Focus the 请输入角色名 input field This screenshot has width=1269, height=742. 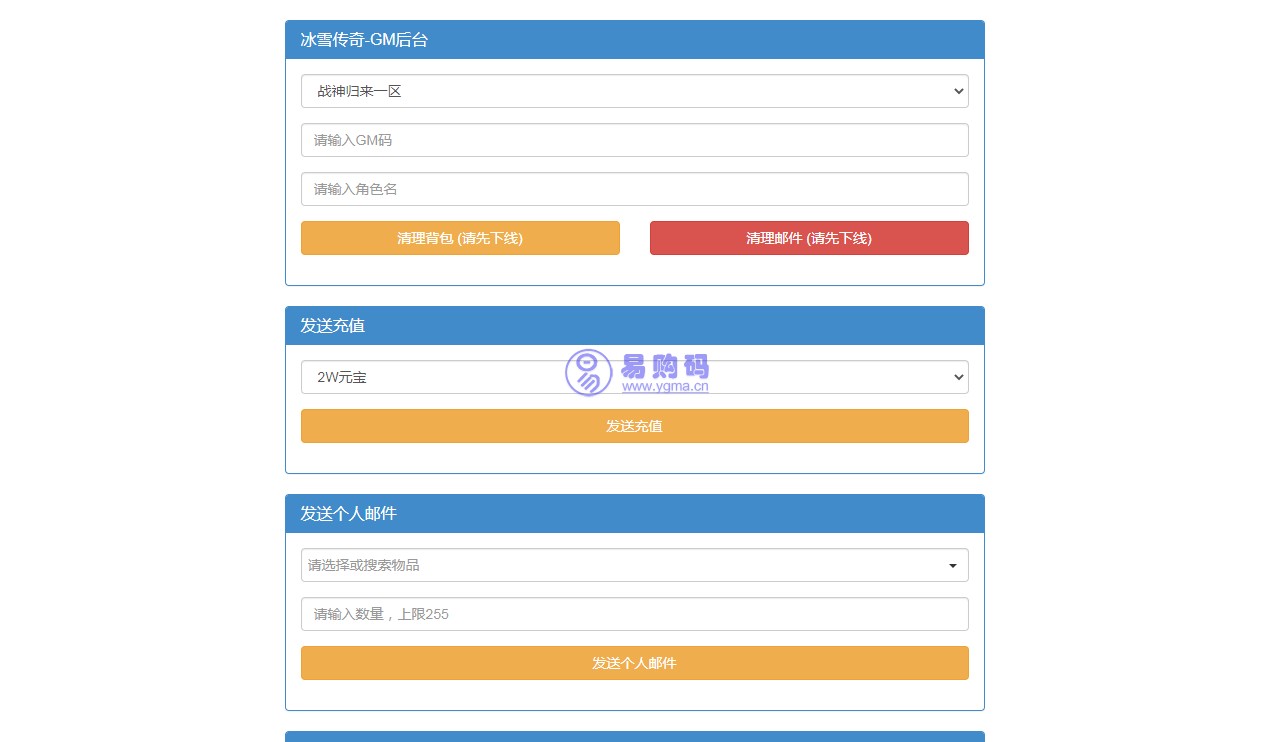634,189
